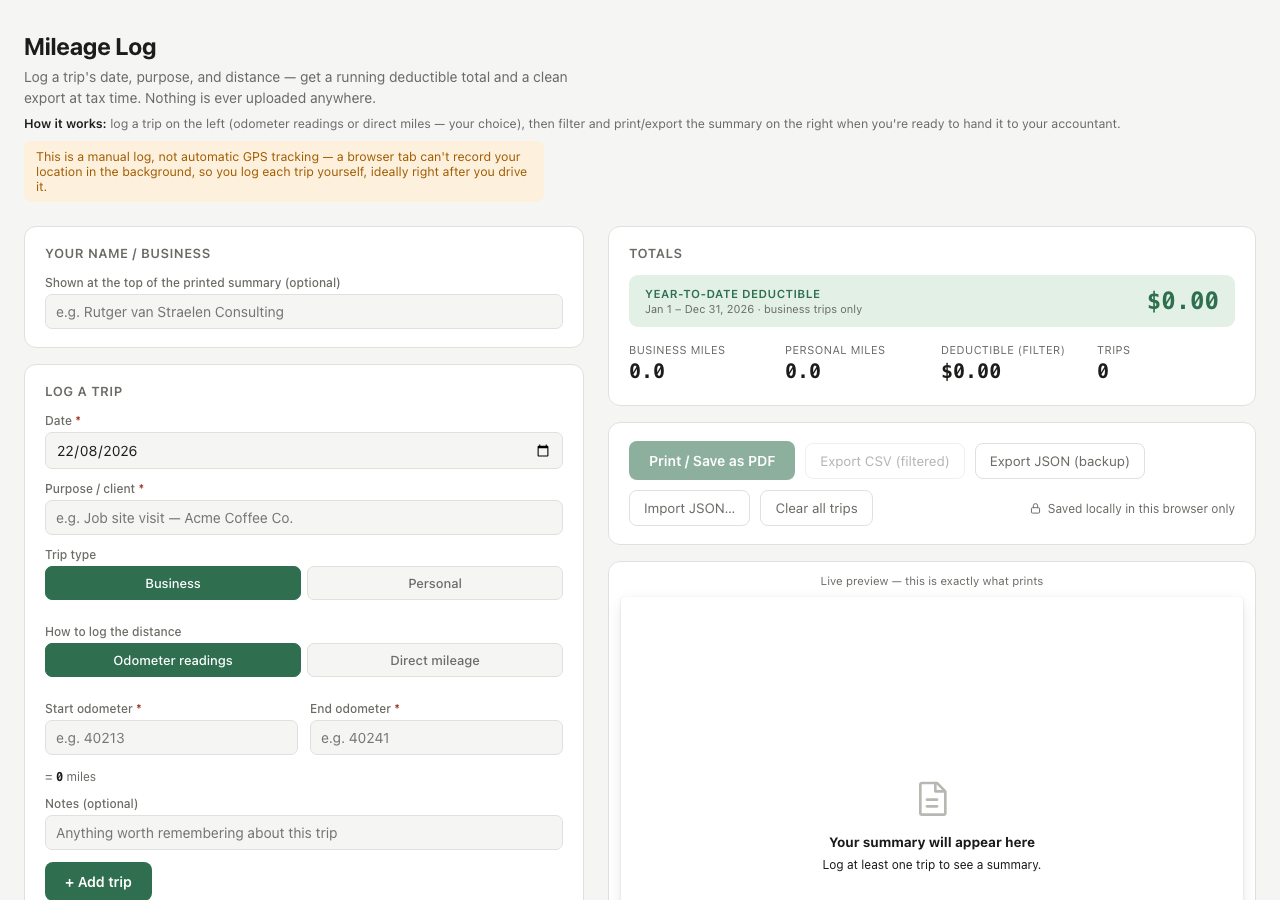Click the End odometer input

coord(436,738)
